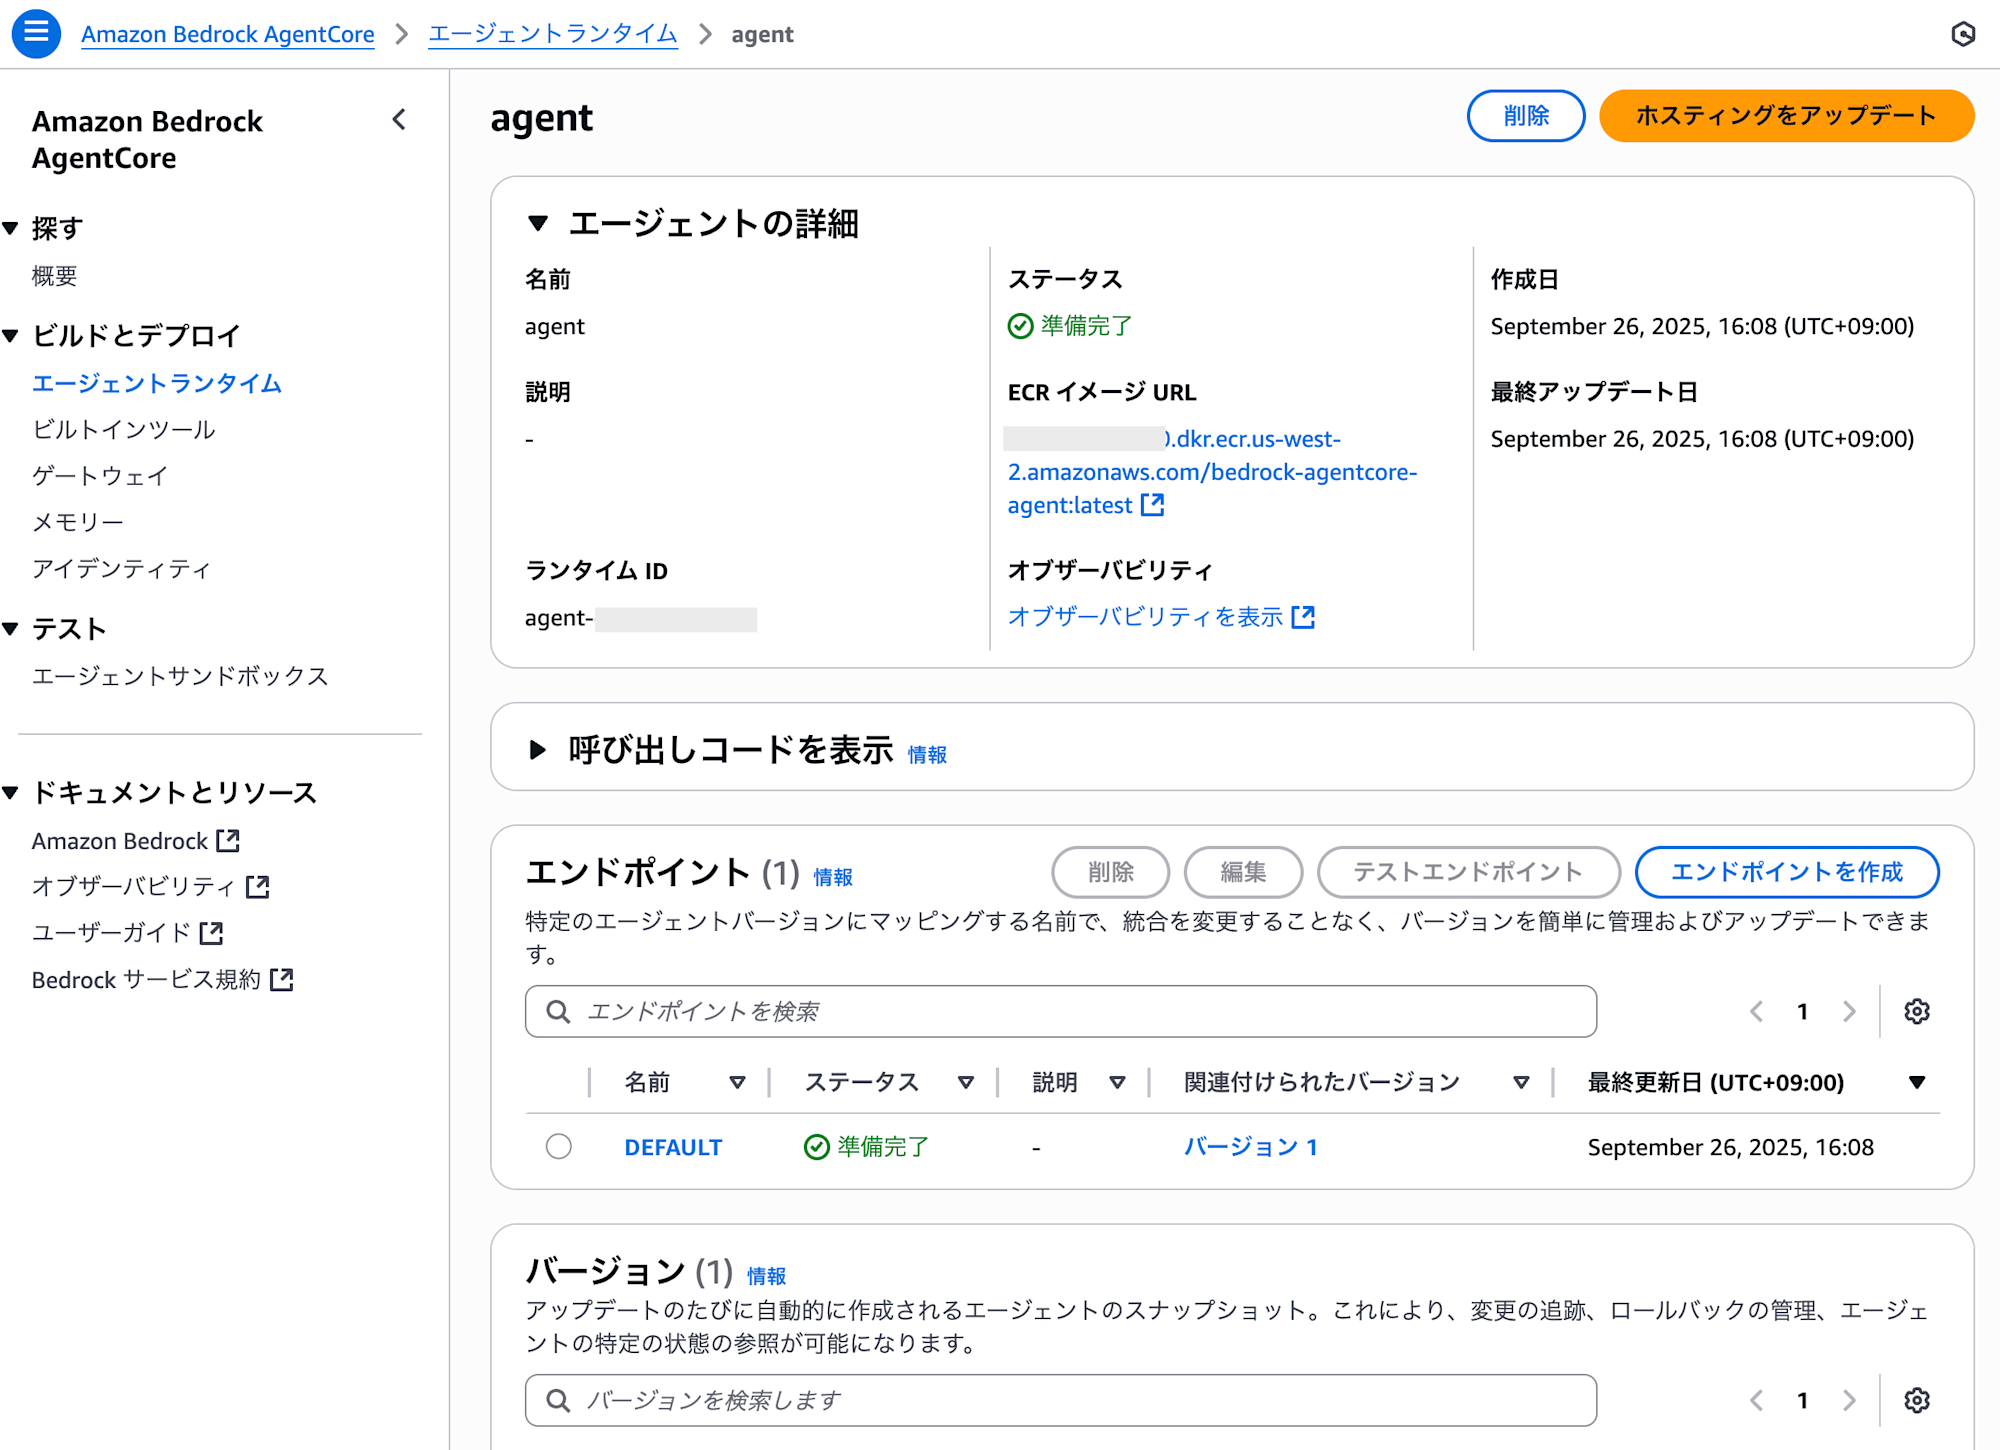Click external icon beside sidebar オブザーバビリティ
The image size is (2000, 1450).
point(258,886)
